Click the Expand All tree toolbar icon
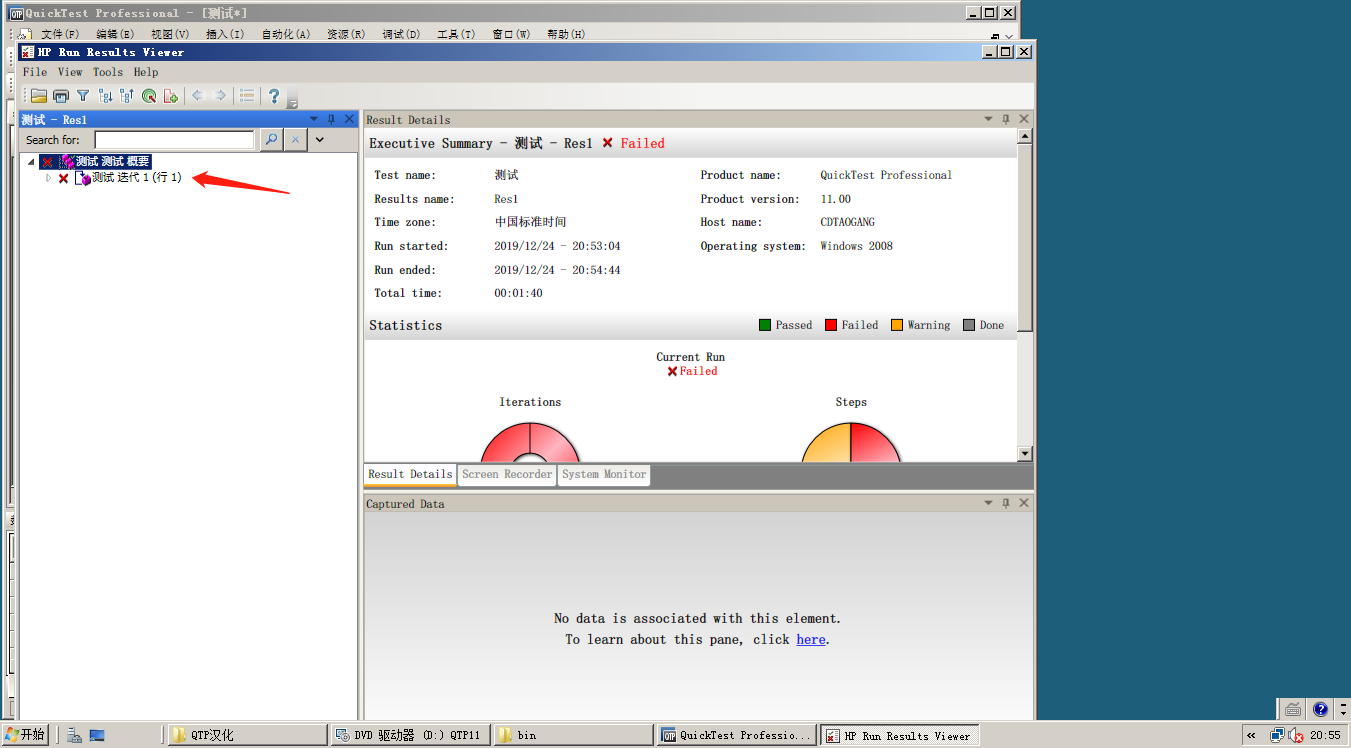The width and height of the screenshot is (1351, 748). click(x=105, y=96)
